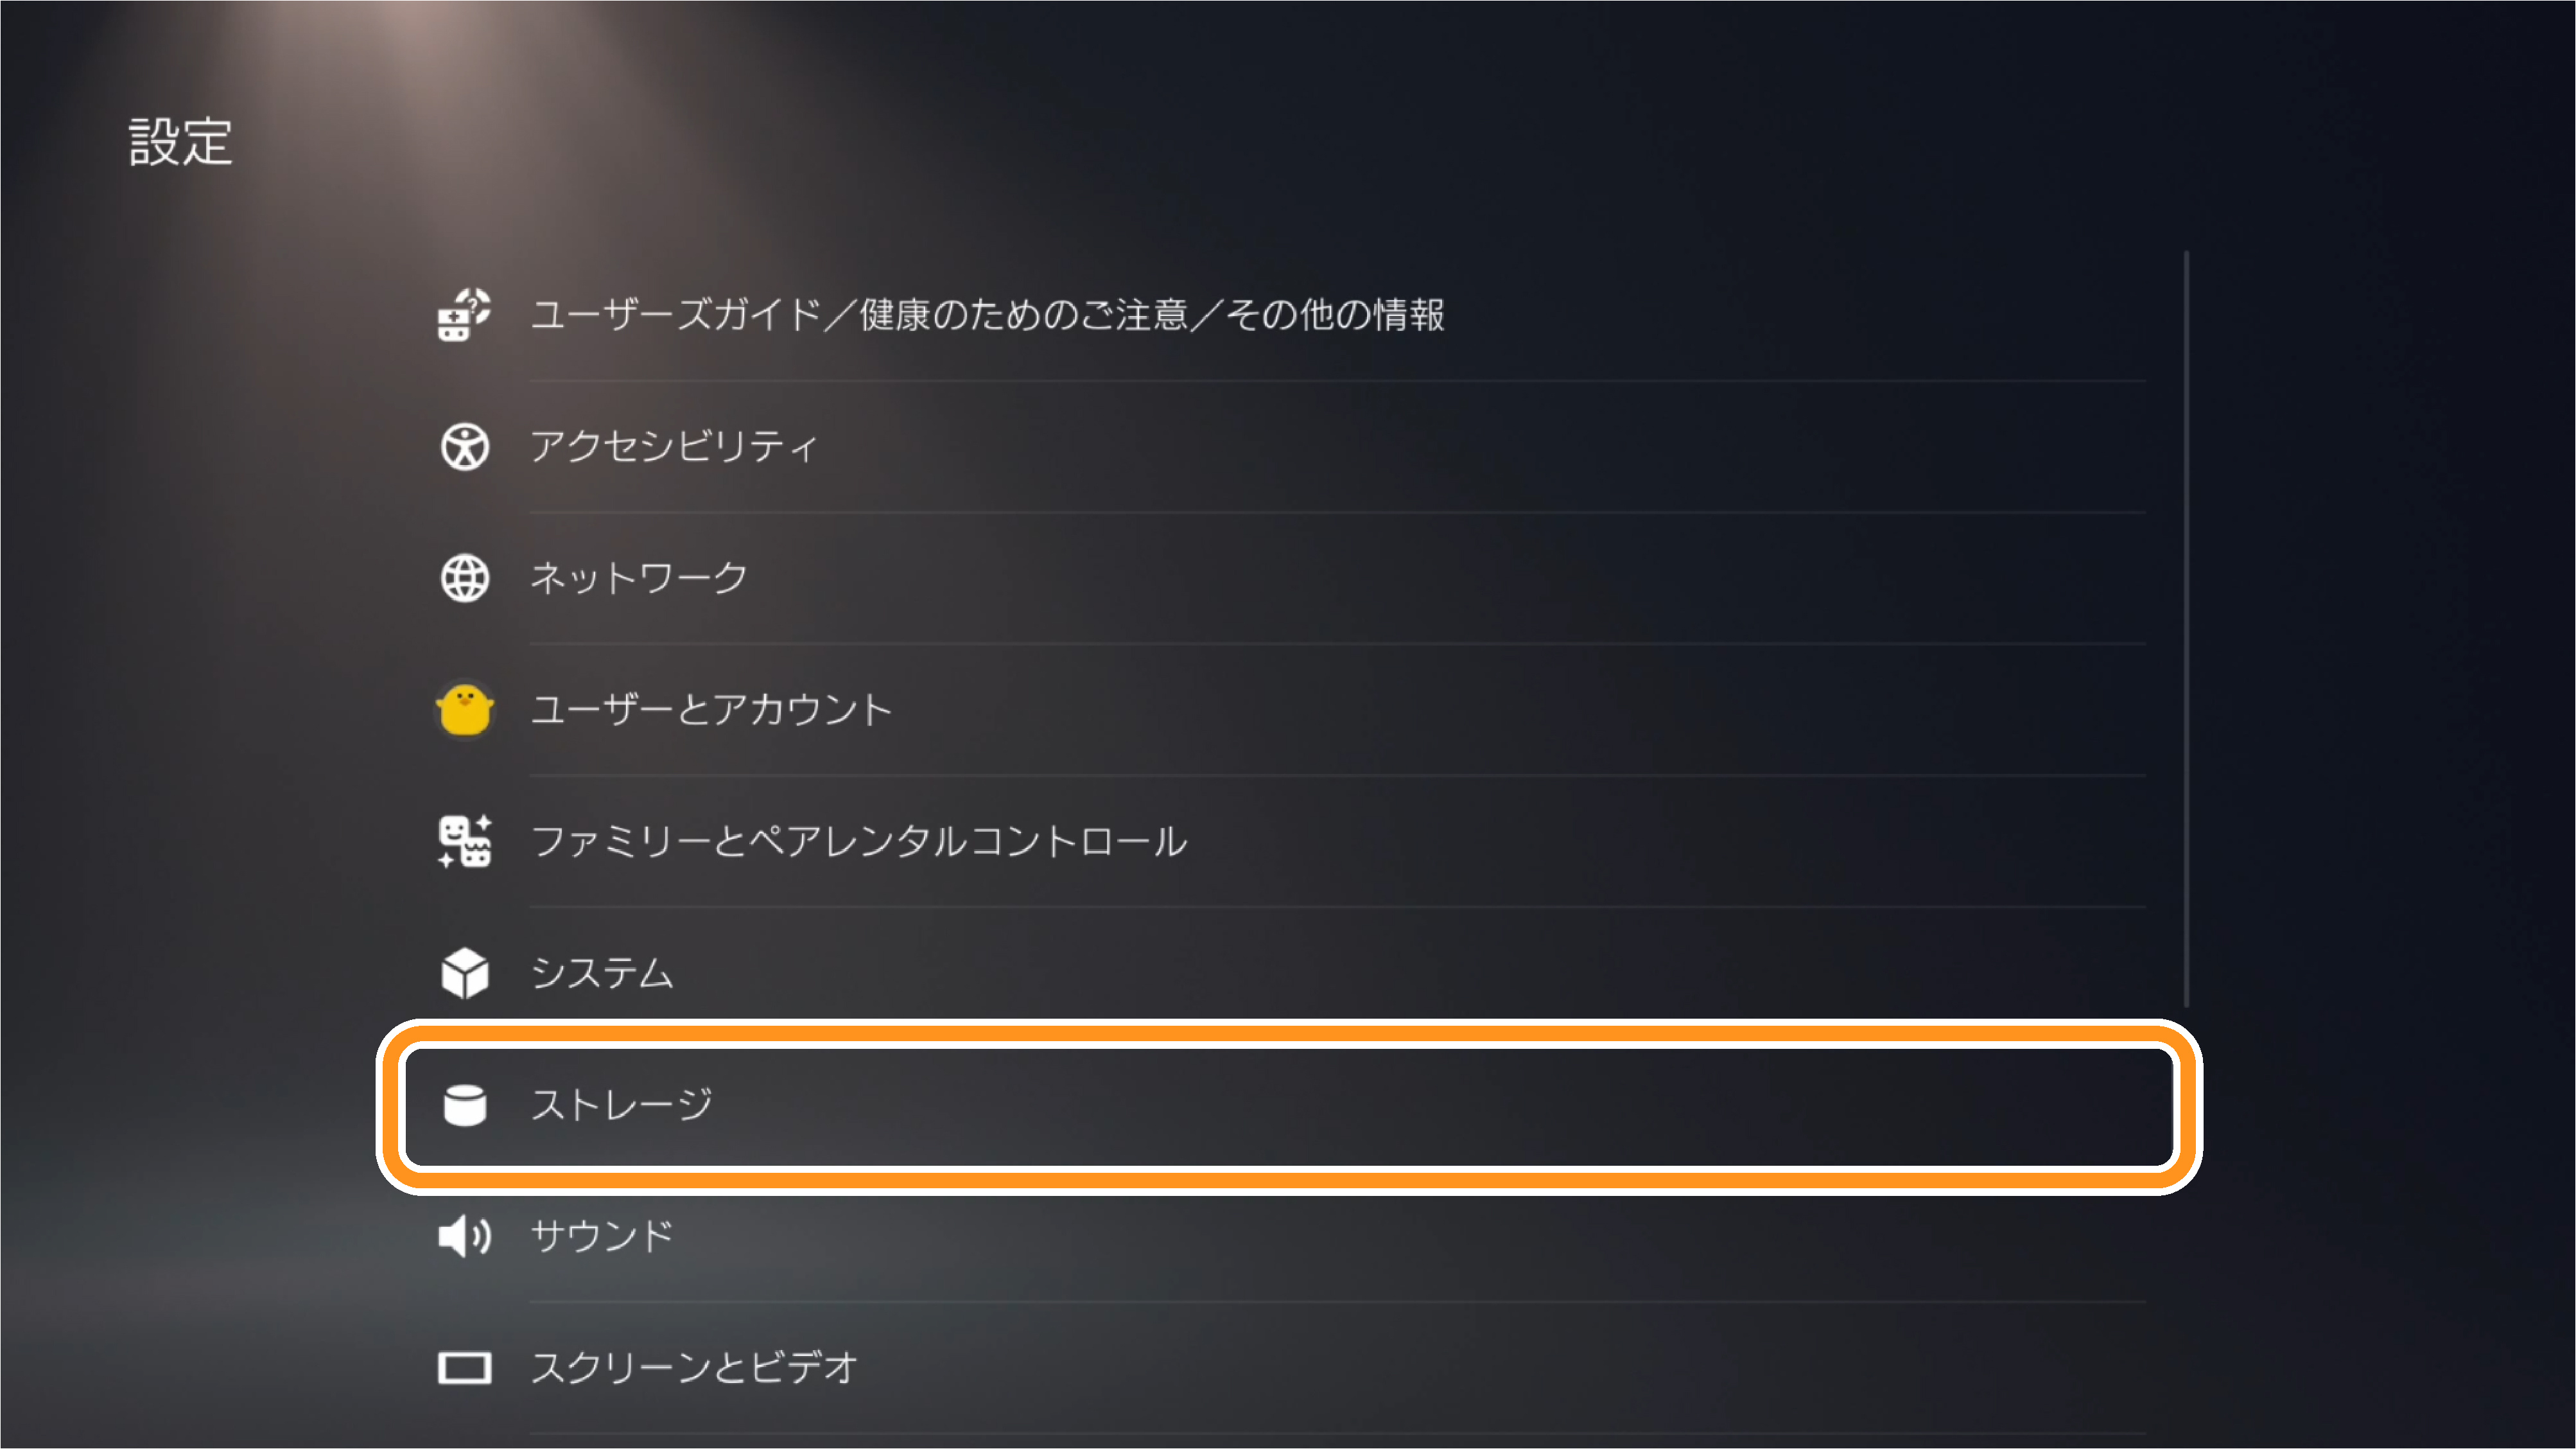The height and width of the screenshot is (1449, 2576).
Task: Select the システム menu item
Action: click(x=1290, y=973)
